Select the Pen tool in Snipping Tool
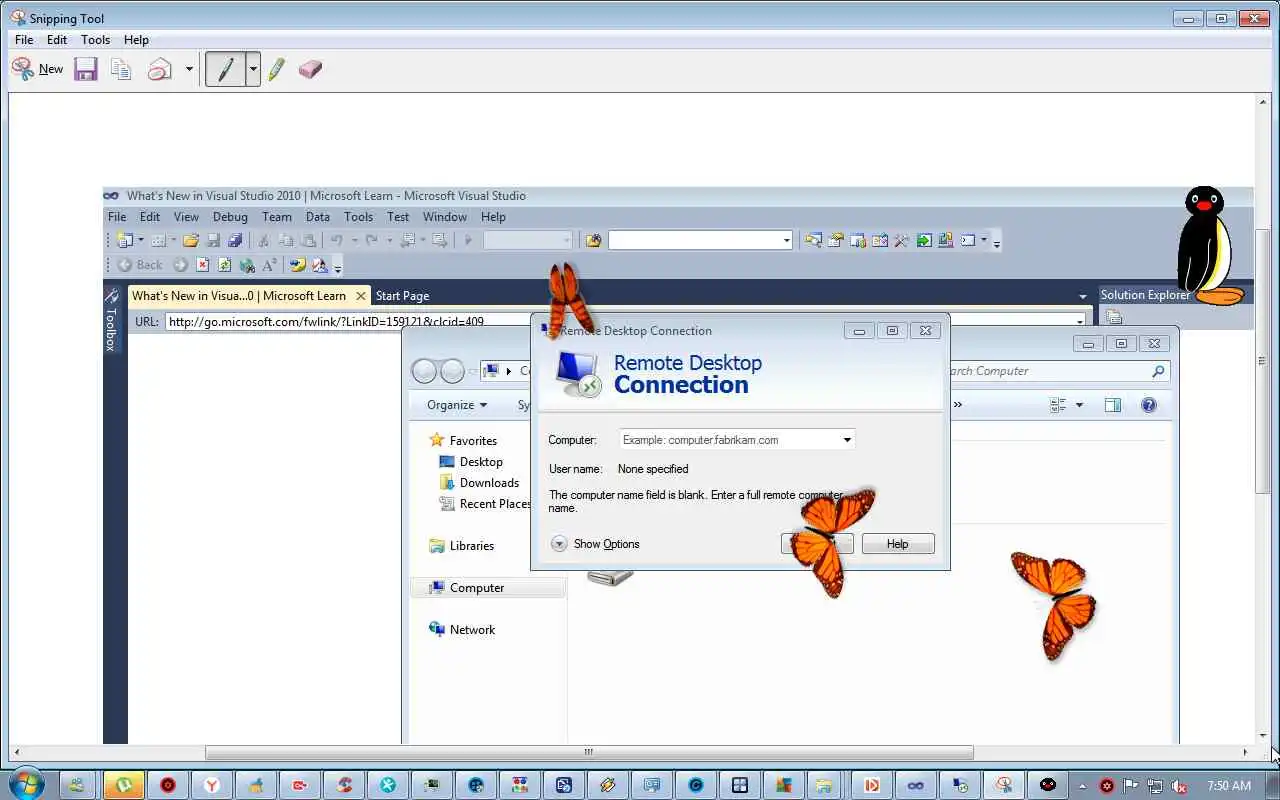The image size is (1280, 800). point(226,69)
